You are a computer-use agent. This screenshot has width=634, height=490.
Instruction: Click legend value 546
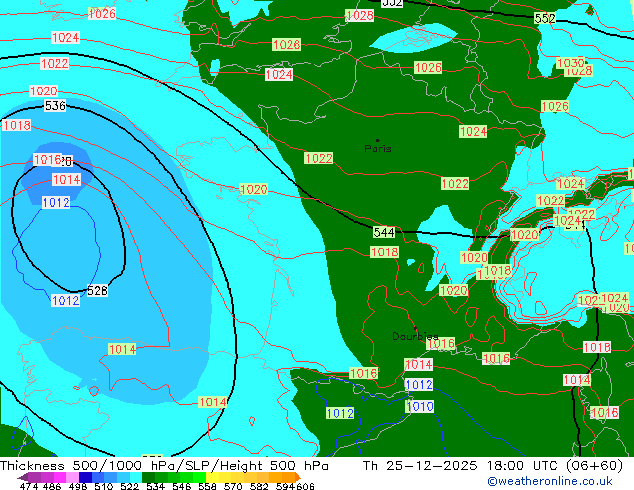(182, 486)
